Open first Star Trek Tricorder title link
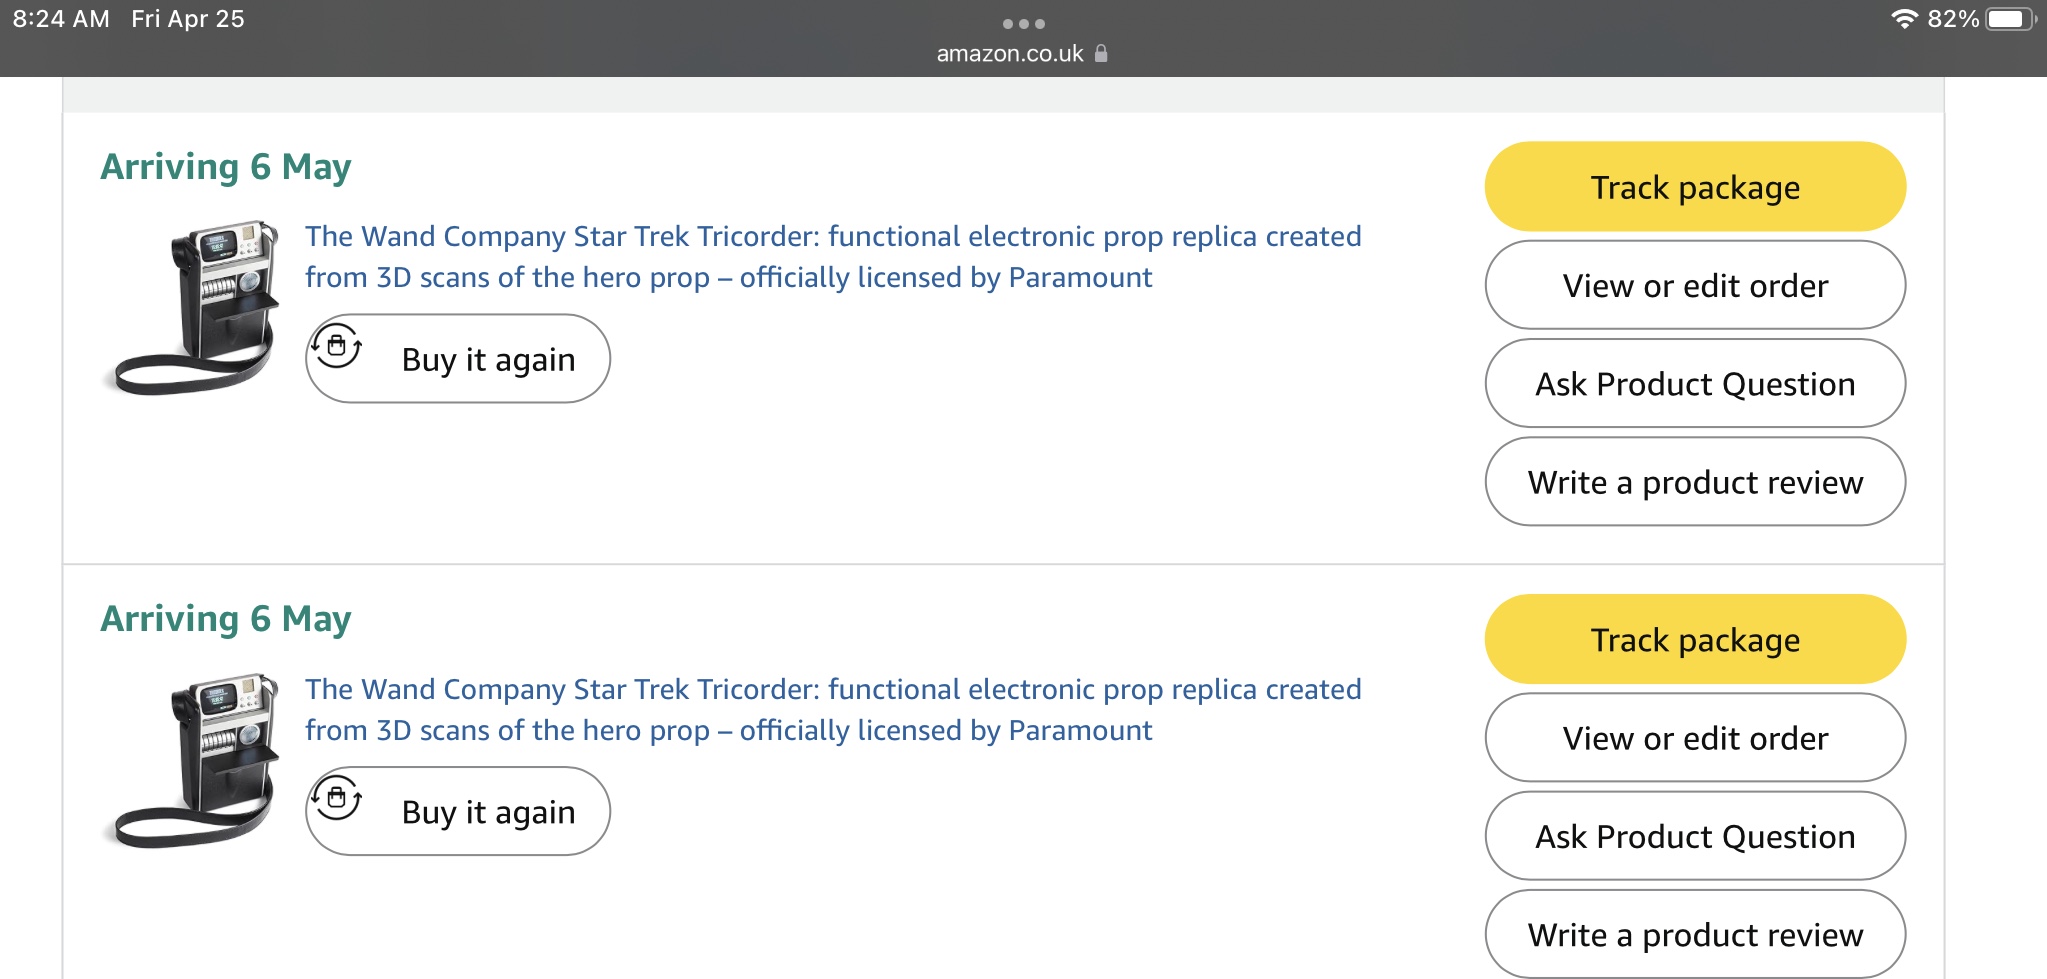Viewport: 2047px width, 979px height. [x=833, y=256]
